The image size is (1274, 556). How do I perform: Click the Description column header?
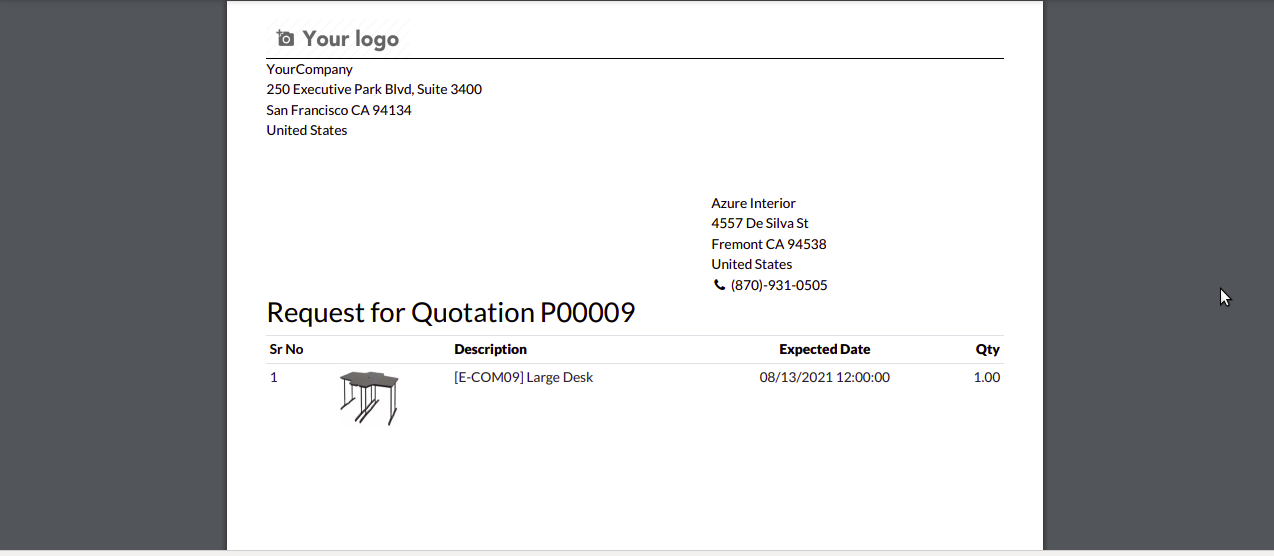pos(490,349)
